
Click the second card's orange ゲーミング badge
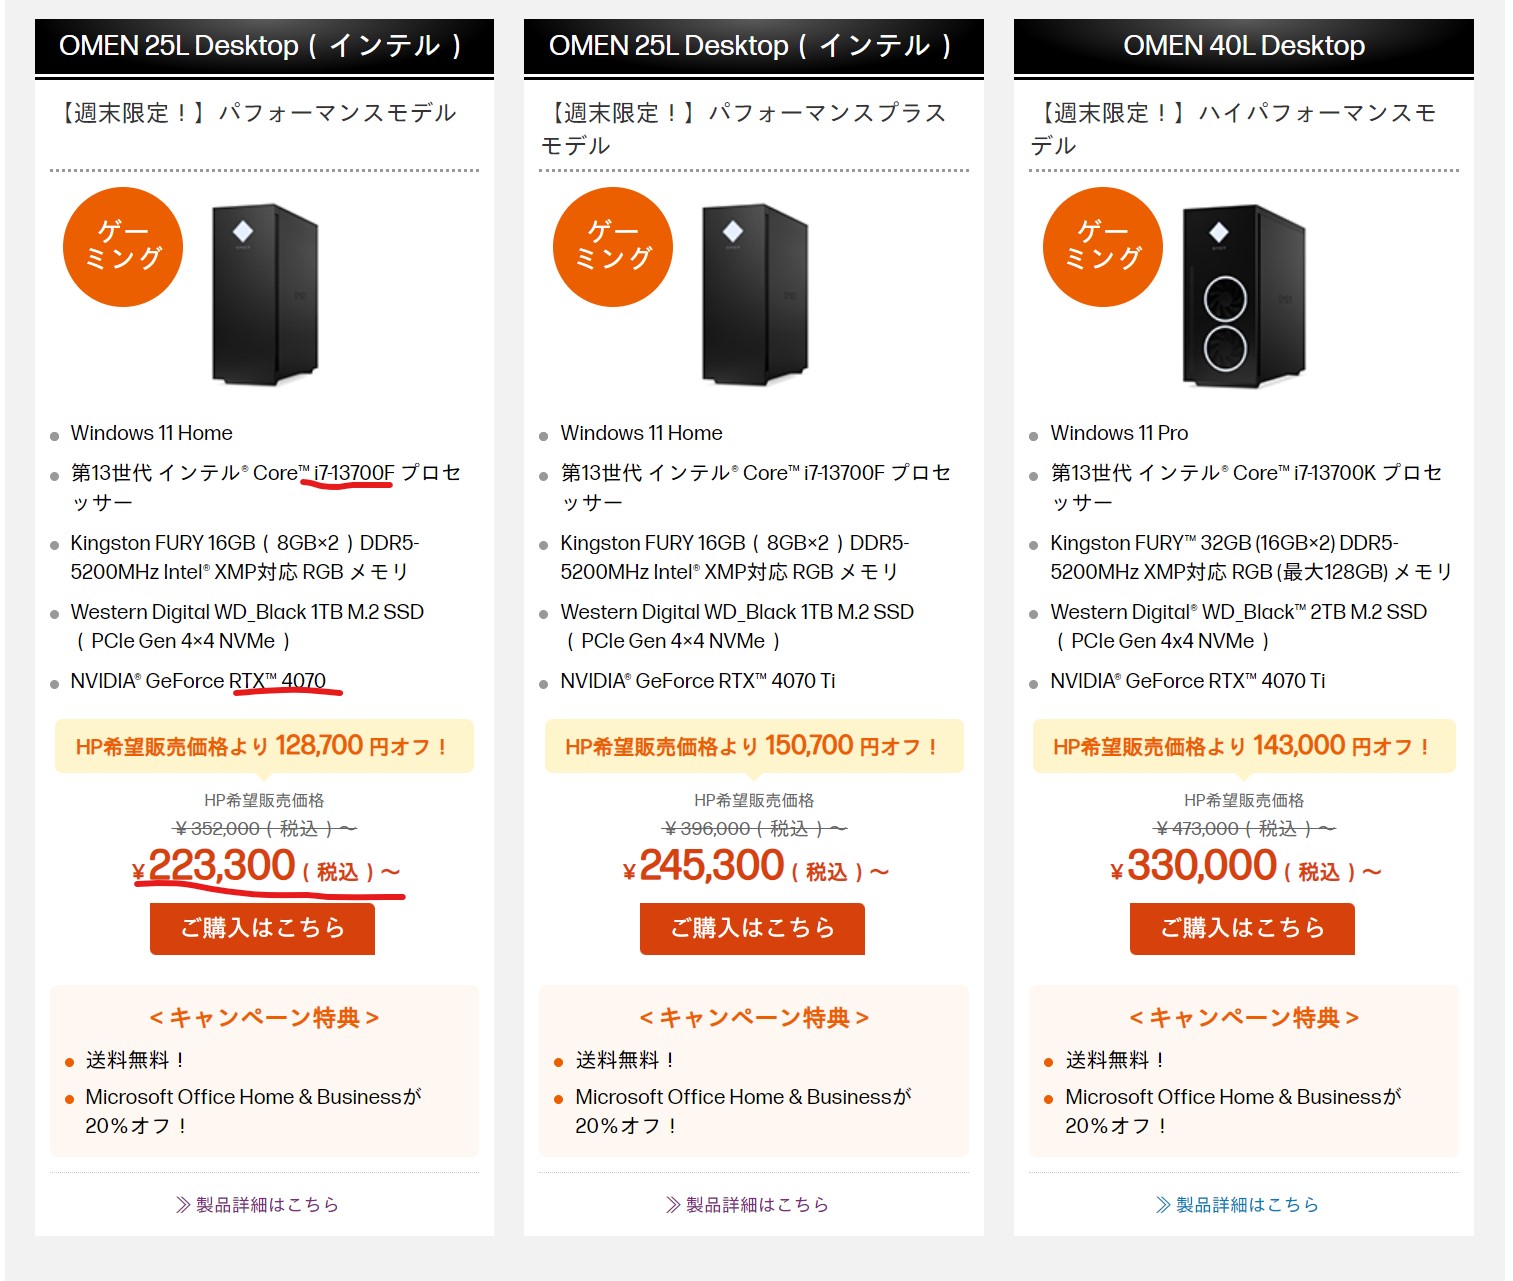(613, 247)
